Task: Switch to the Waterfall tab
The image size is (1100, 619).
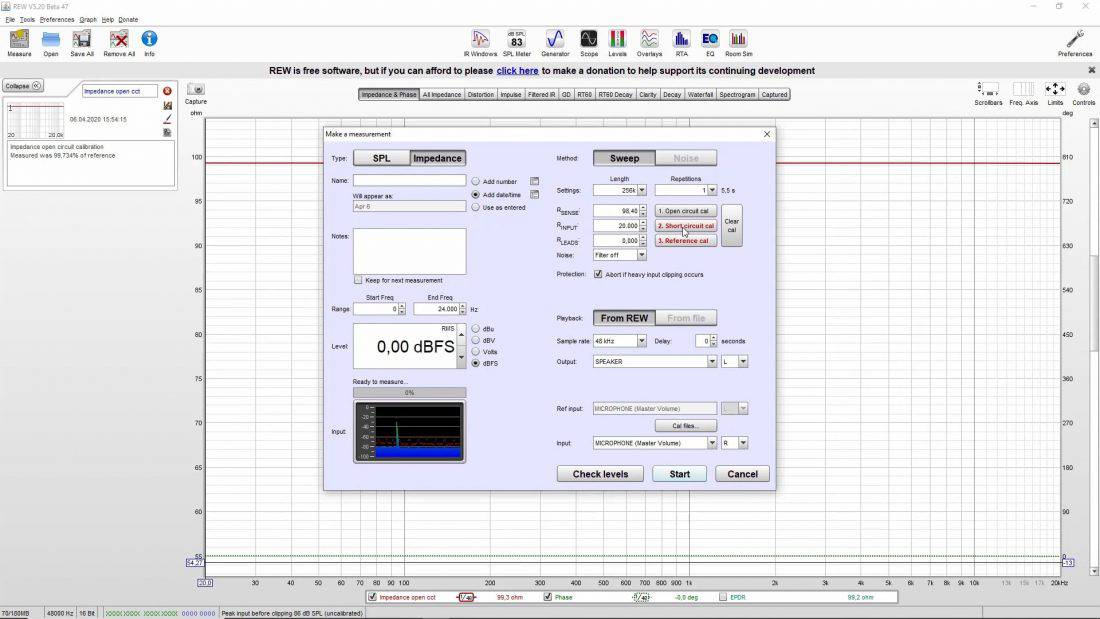Action: 699,93
